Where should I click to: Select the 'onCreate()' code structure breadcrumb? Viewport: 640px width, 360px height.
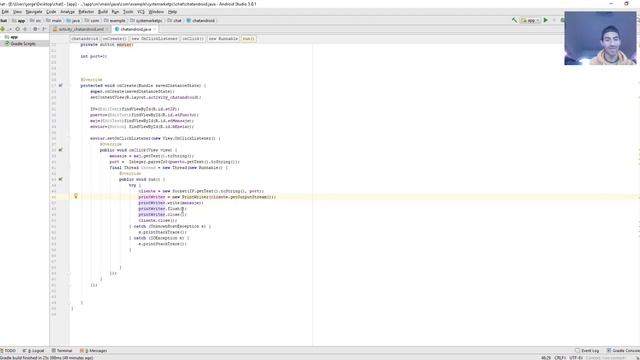click(x=114, y=39)
